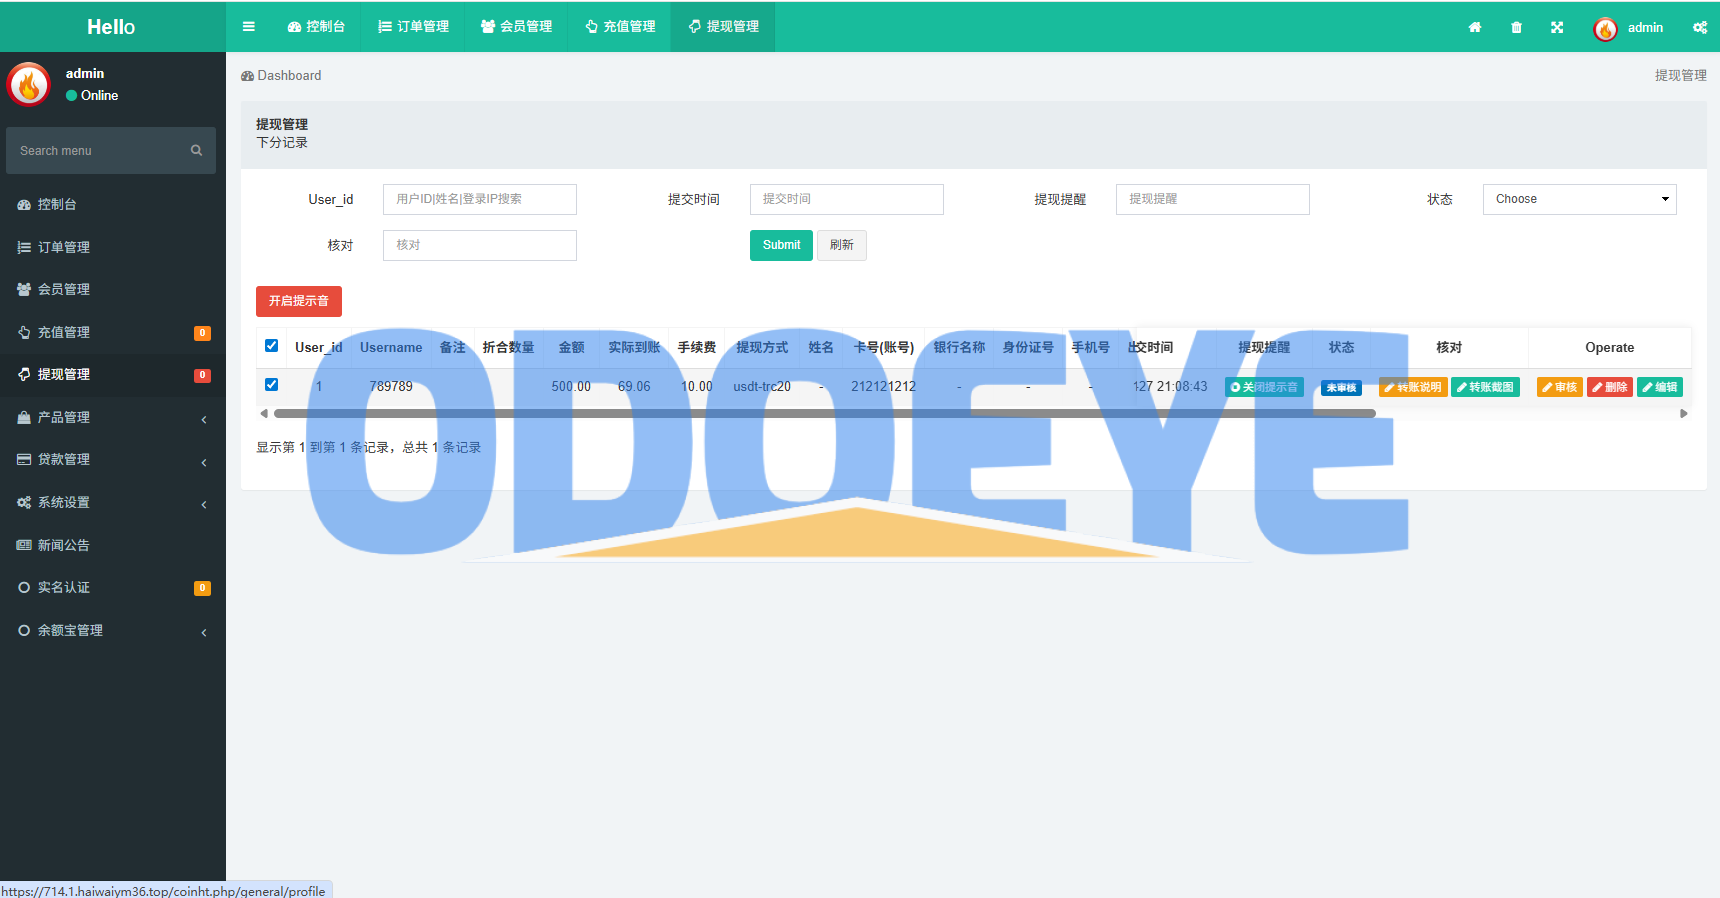Open the 状态 Choose dropdown

[1579, 199]
